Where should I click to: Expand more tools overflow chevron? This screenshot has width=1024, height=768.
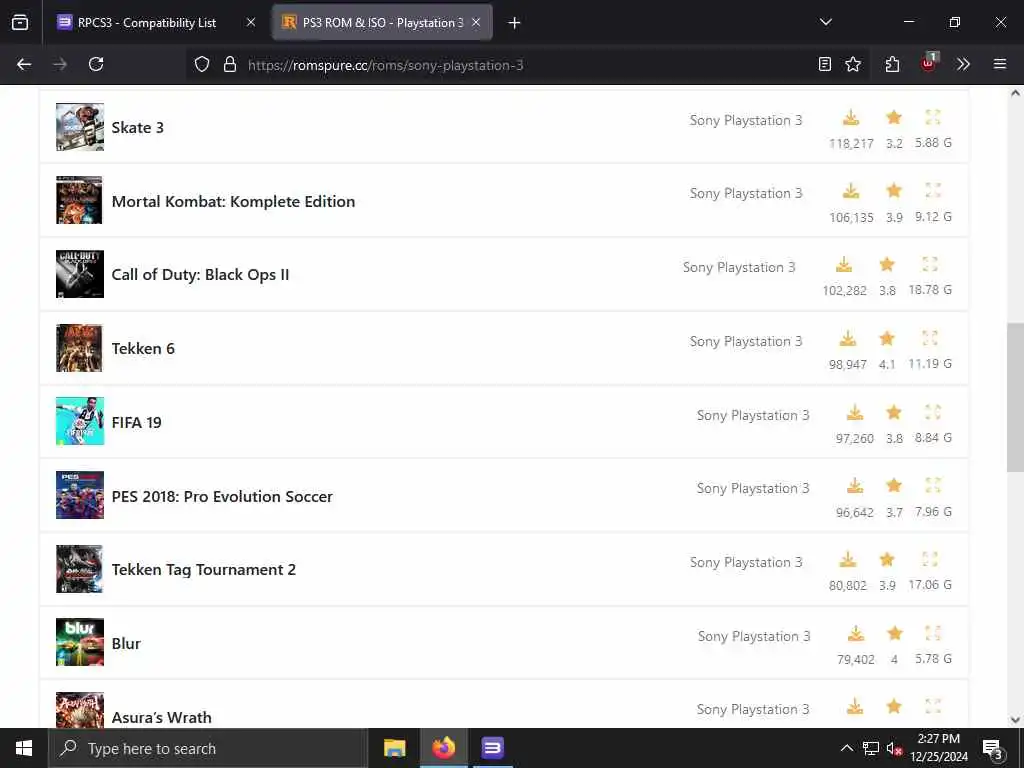[963, 64]
